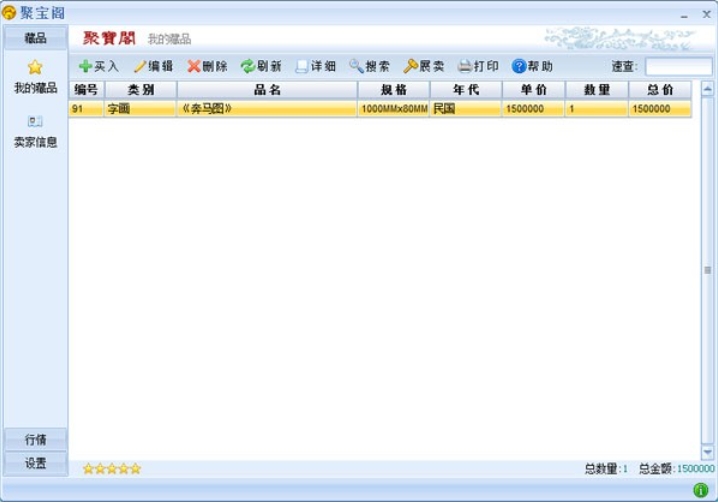This screenshot has width=718, height=504.
Task: Click the 编辑 edit pencil icon
Action: pyautogui.click(x=140, y=66)
